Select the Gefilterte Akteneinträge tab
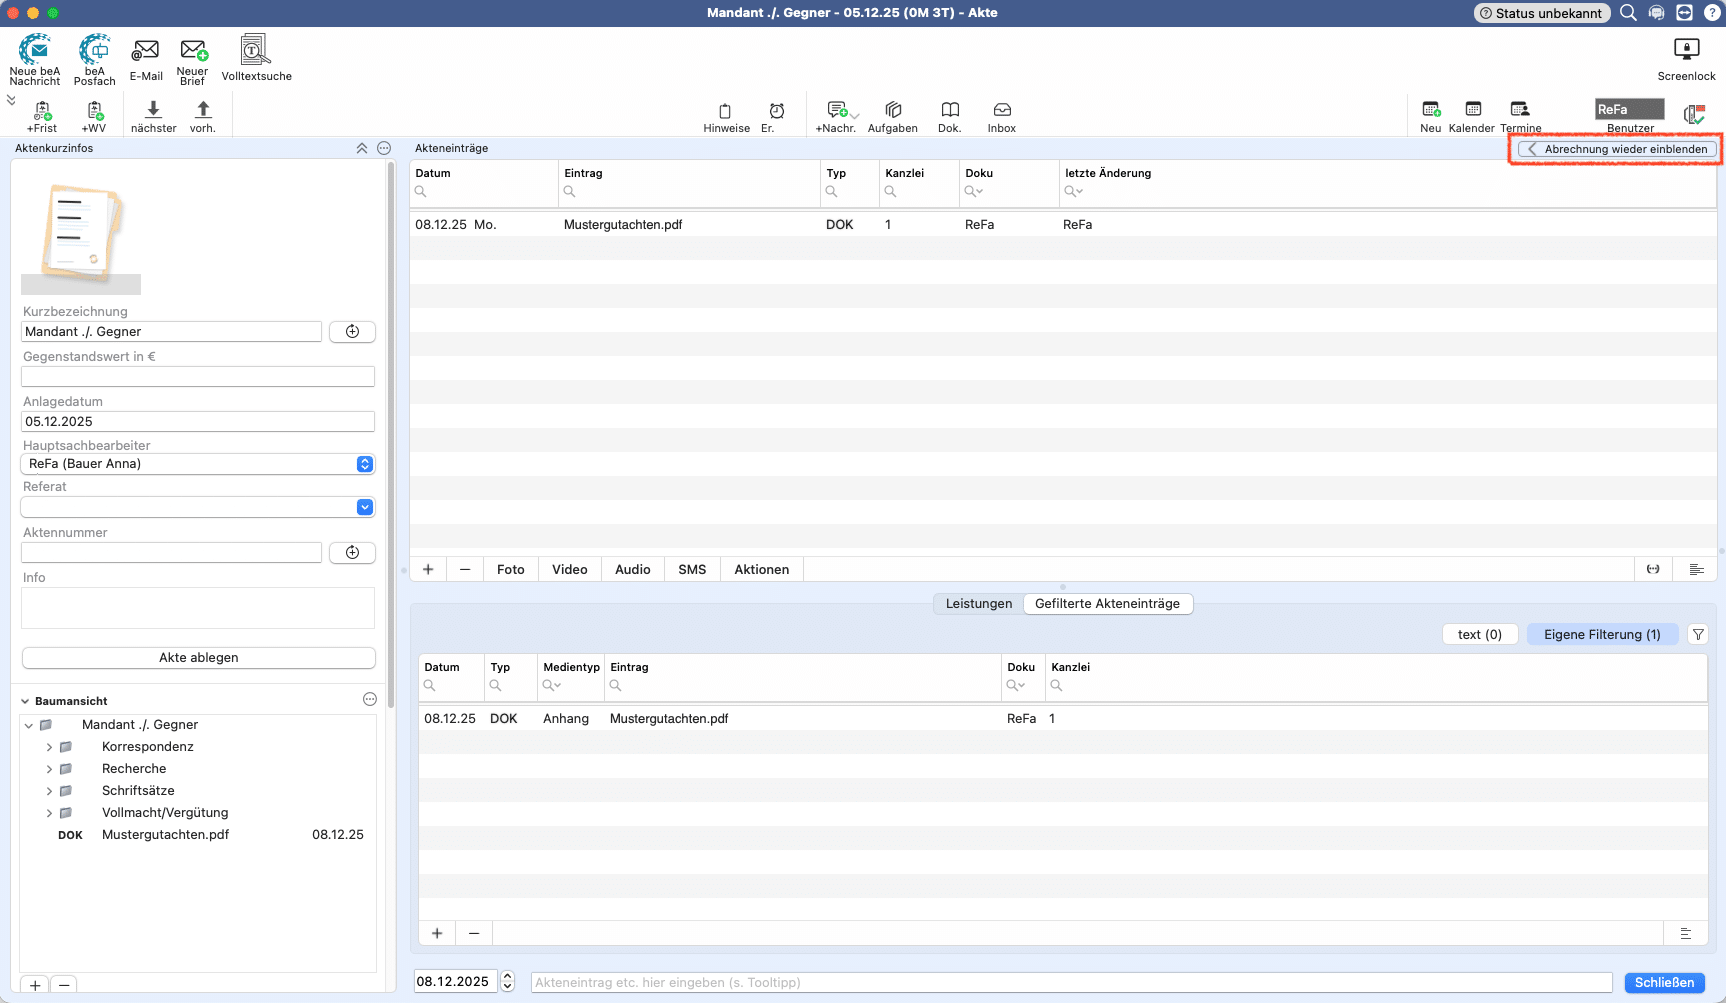The image size is (1726, 1003). tap(1107, 604)
